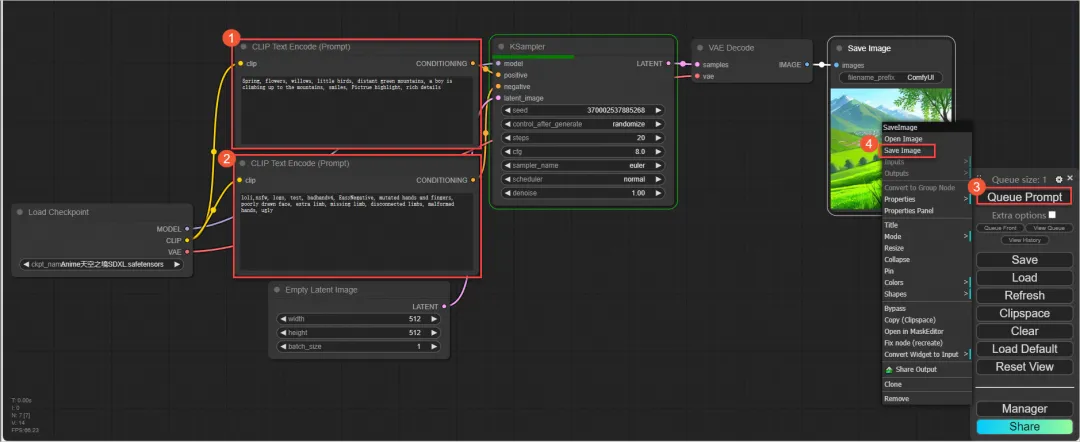Click seed decrement left arrow
Screen dimensions: 1080x442
(508, 110)
